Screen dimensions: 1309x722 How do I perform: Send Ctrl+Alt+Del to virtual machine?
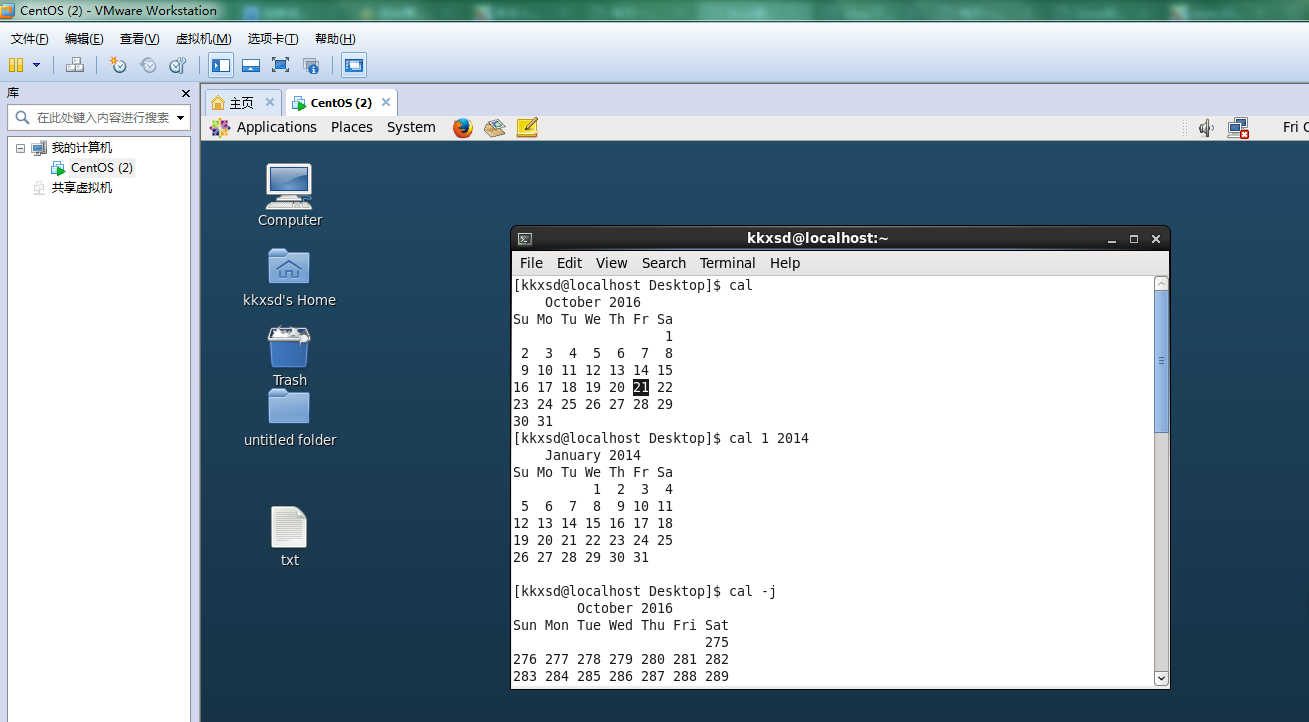point(75,65)
